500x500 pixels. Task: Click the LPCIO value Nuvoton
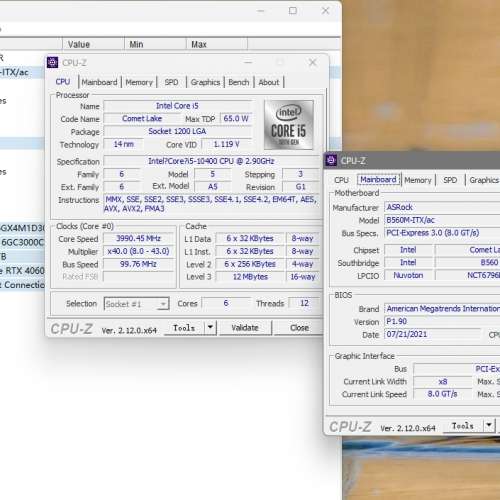[x=408, y=275]
